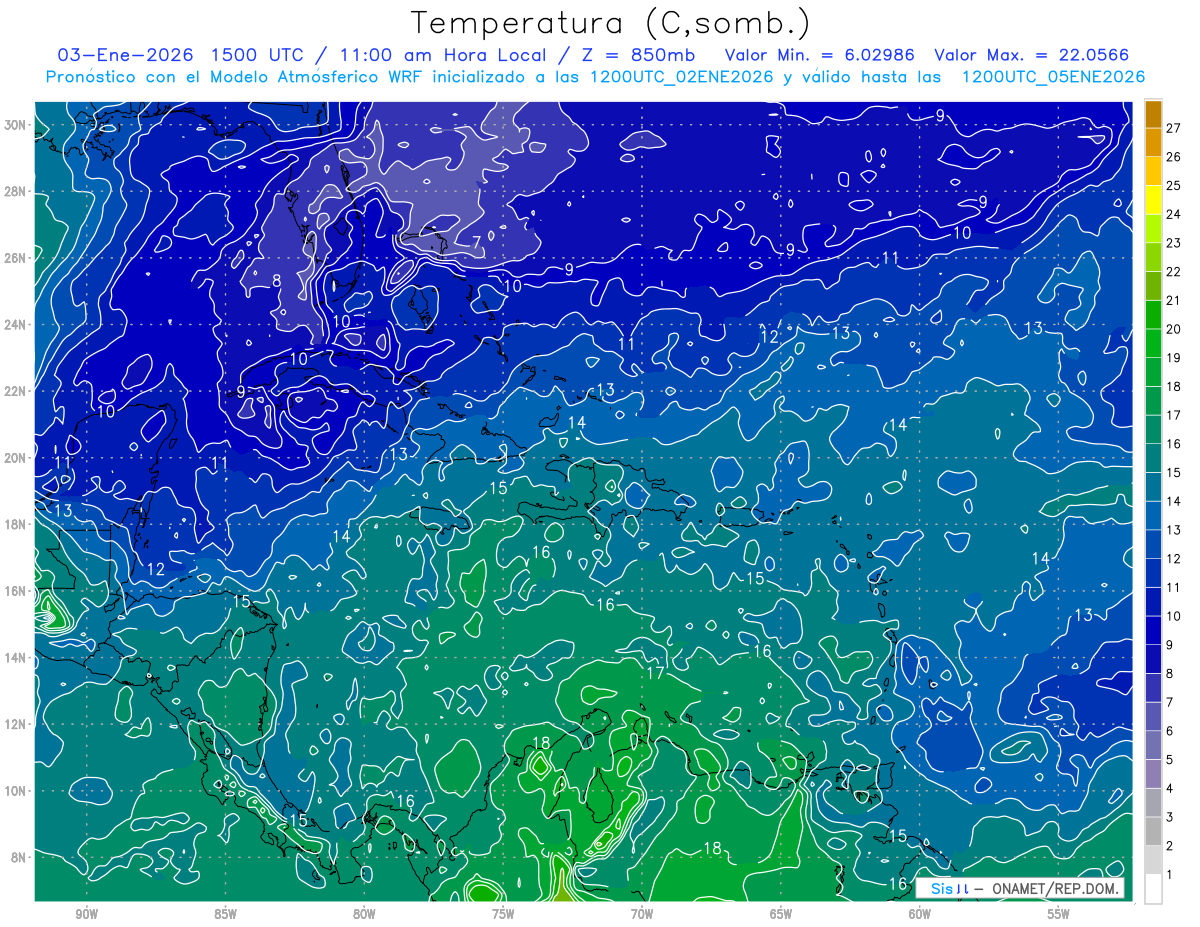
Task: Click the brown swatch above the 27 label
Action: 1154,114
